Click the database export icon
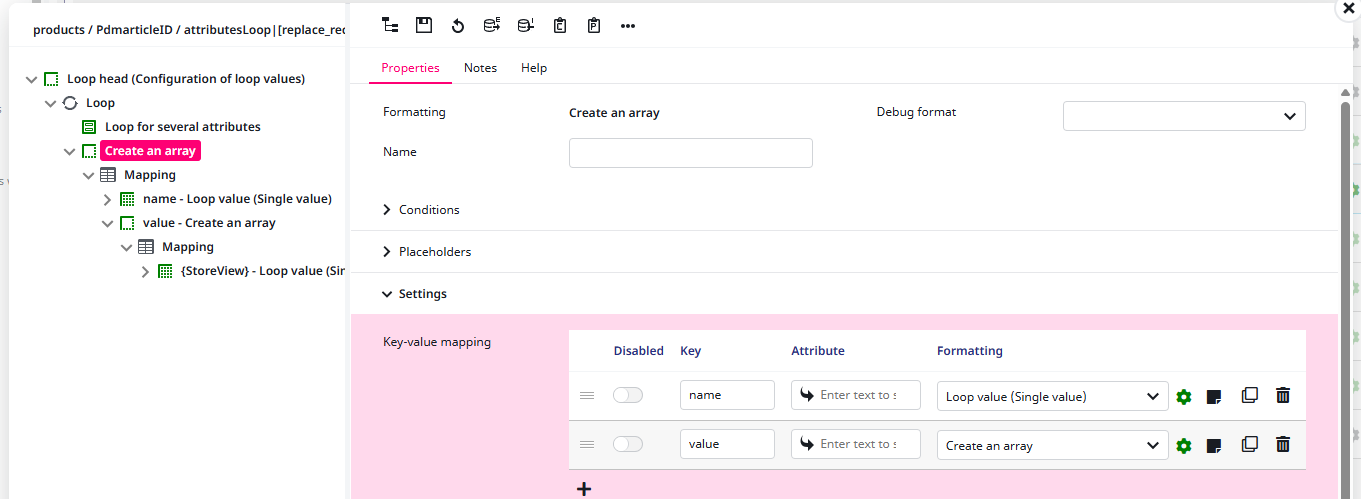Screen dimensions: 1361x499 point(492,26)
